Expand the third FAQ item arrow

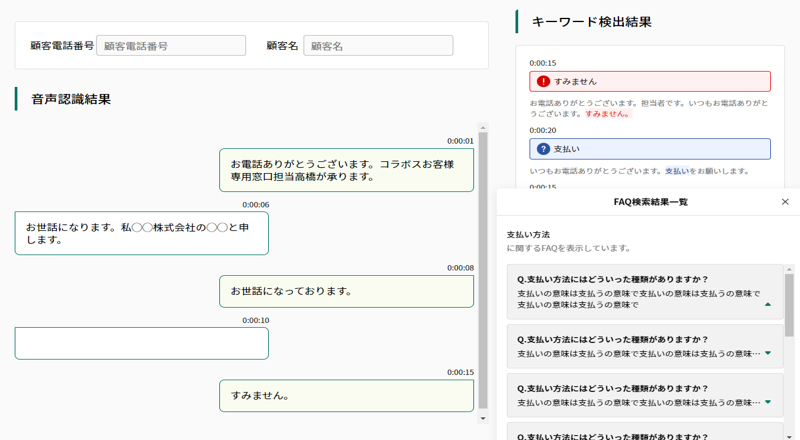pyautogui.click(x=768, y=402)
